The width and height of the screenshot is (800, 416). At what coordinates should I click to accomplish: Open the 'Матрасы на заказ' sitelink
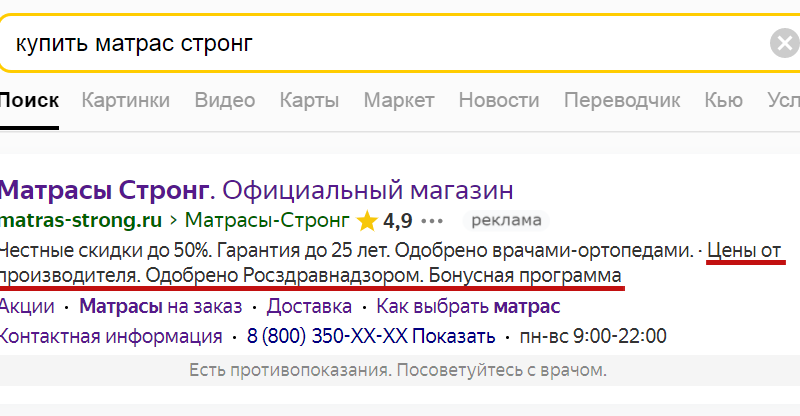pos(161,306)
